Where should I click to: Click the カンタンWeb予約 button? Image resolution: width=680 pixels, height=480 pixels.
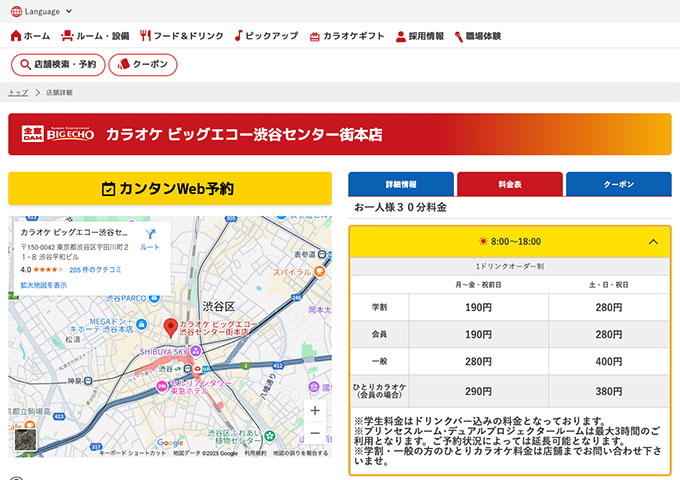[x=170, y=188]
